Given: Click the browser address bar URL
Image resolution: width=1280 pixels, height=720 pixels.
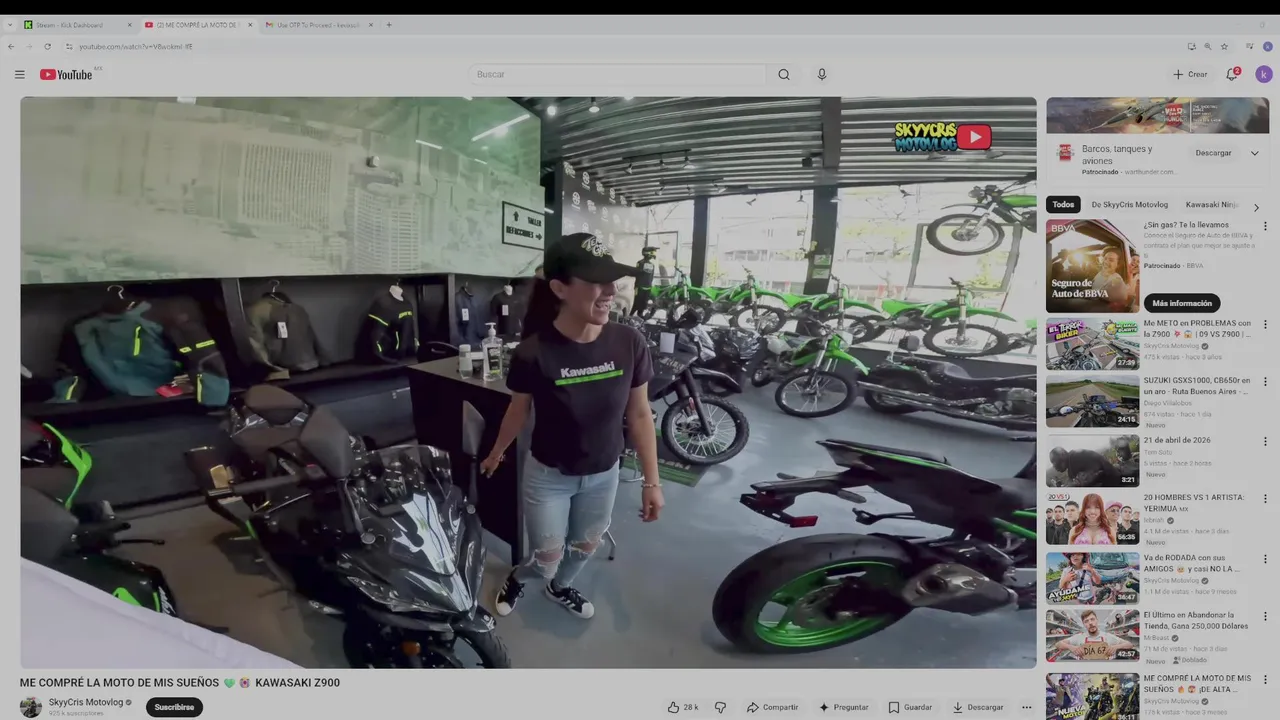Looking at the screenshot, I should (x=136, y=46).
